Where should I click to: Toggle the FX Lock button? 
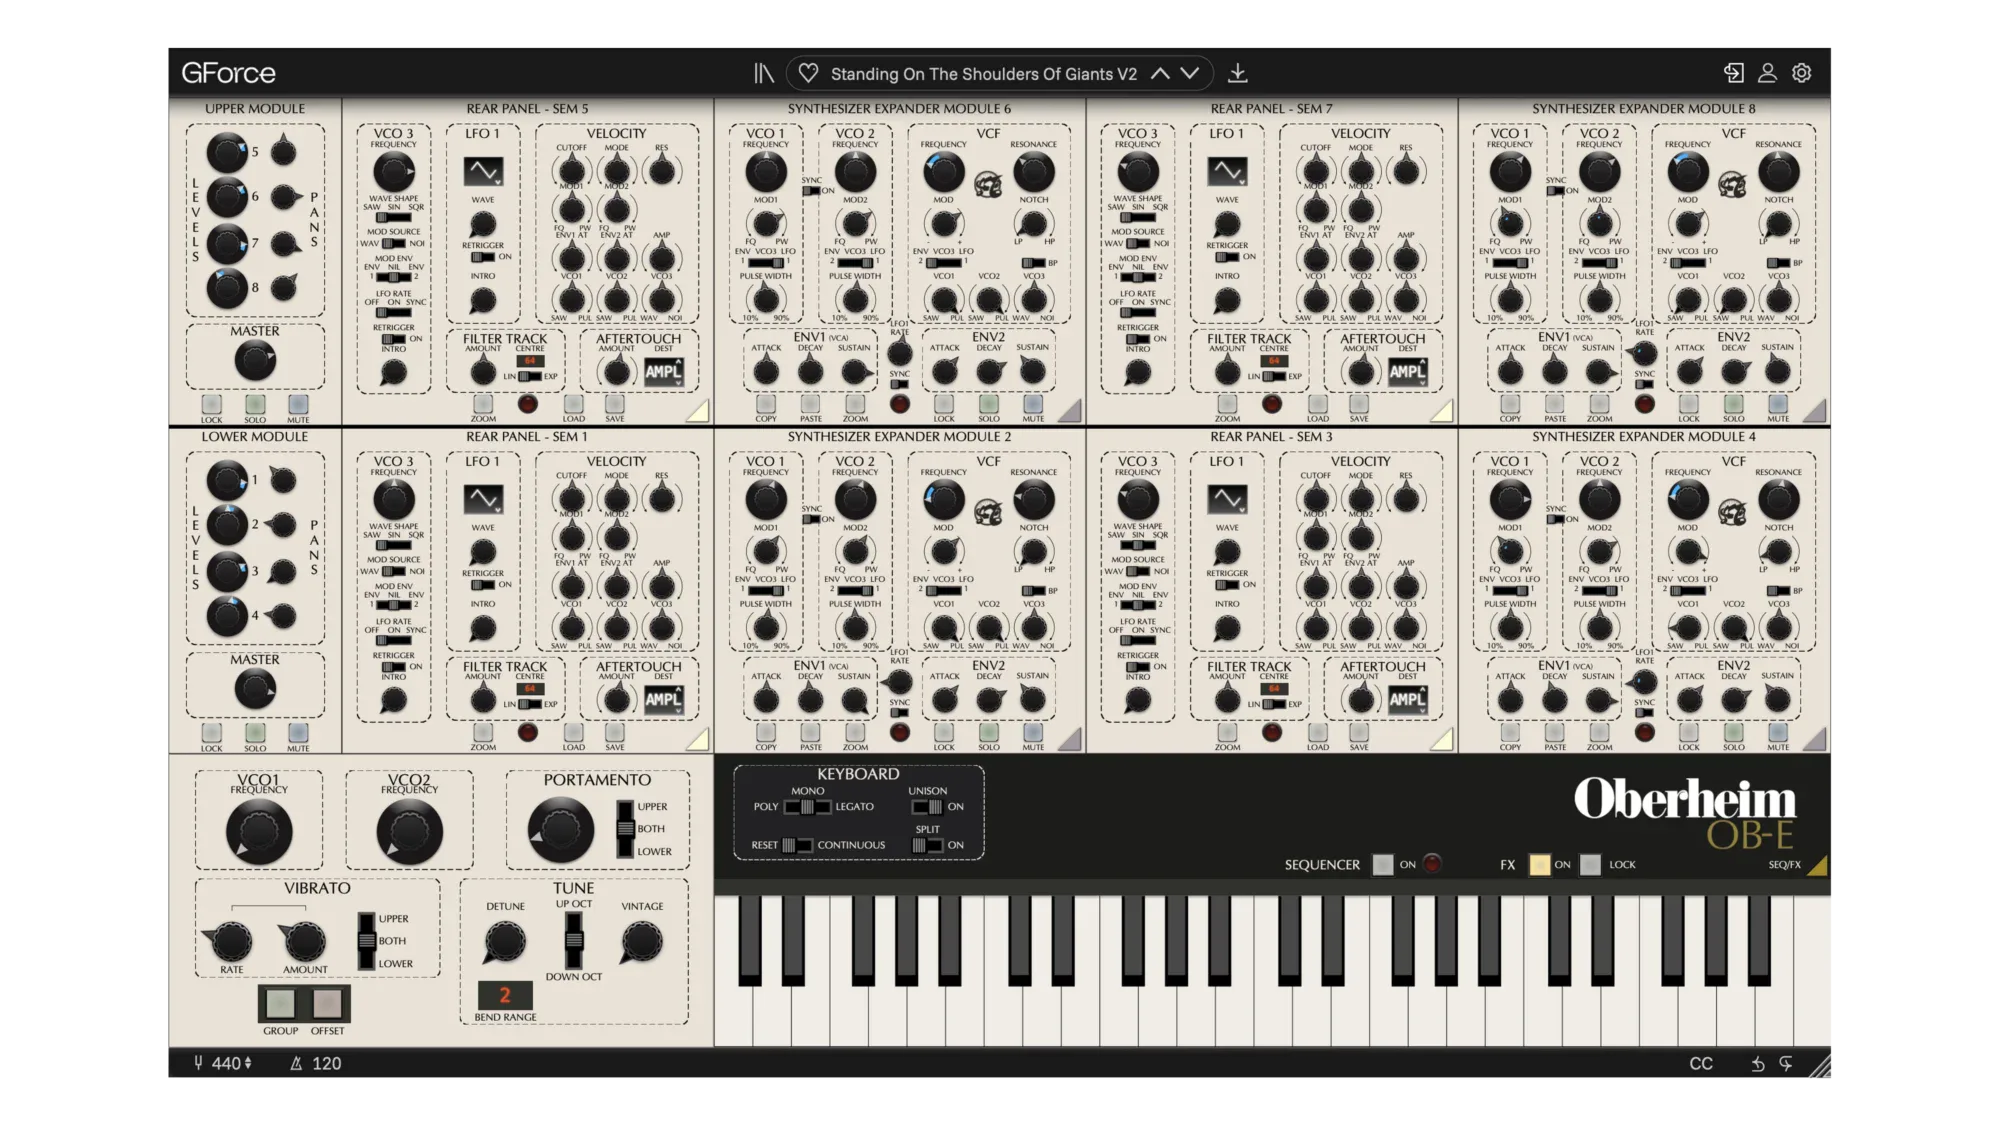(x=1590, y=865)
